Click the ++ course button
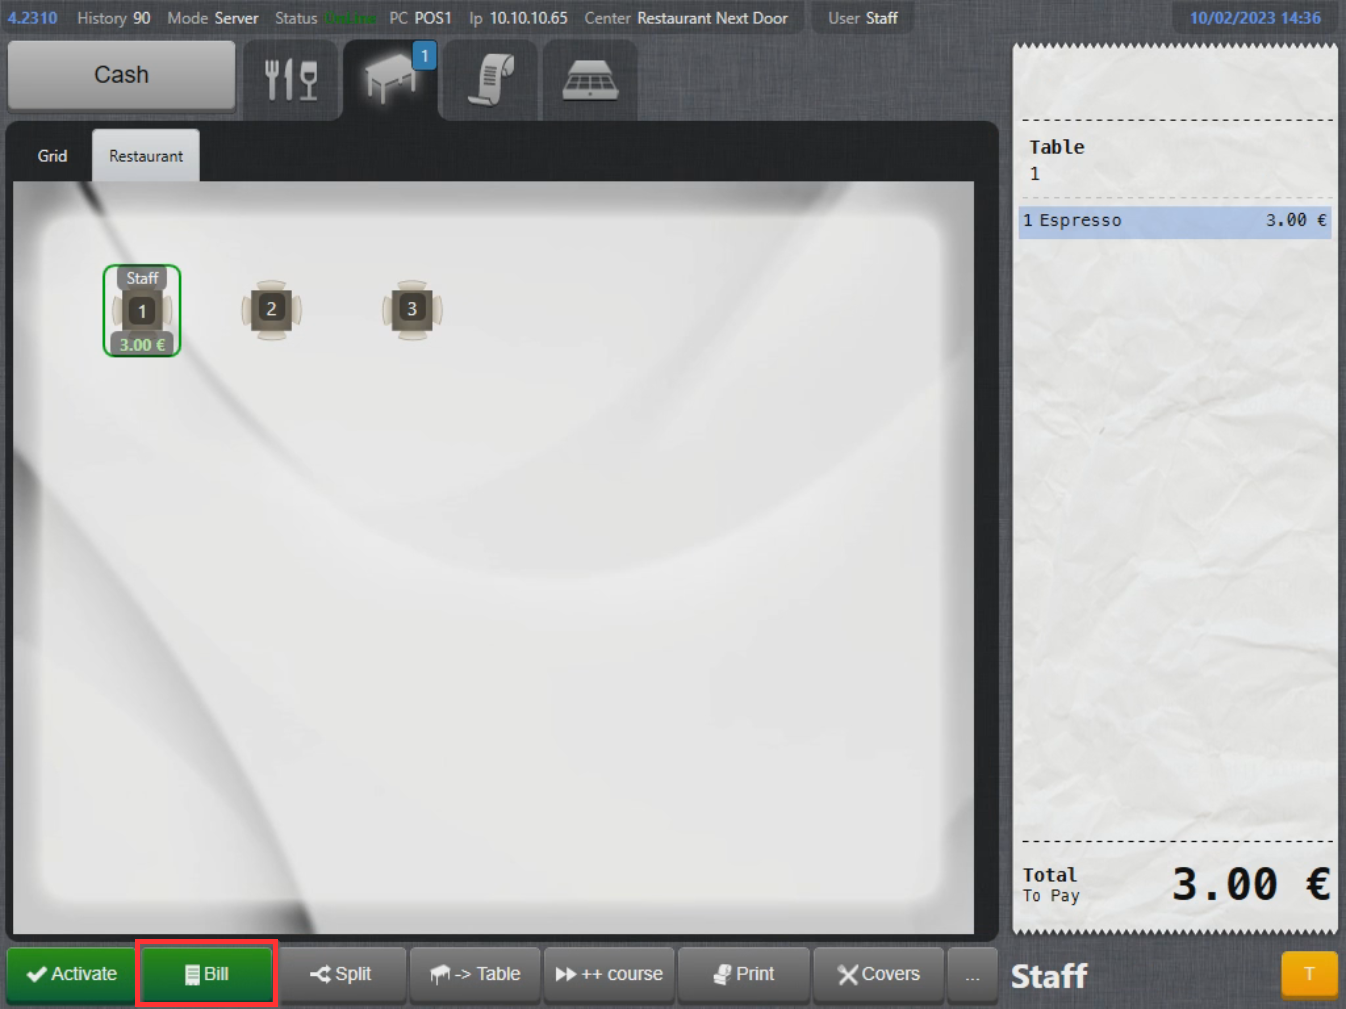Image resolution: width=1346 pixels, height=1009 pixels. (609, 974)
